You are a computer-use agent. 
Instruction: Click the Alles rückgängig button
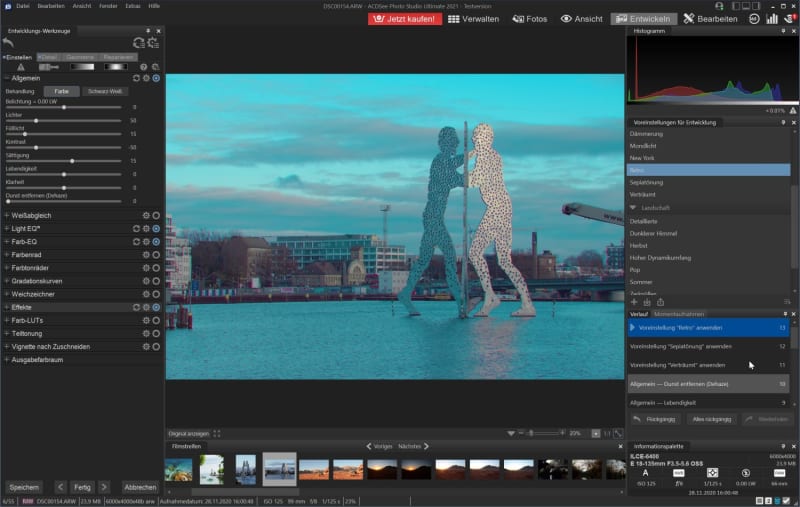[712, 419]
